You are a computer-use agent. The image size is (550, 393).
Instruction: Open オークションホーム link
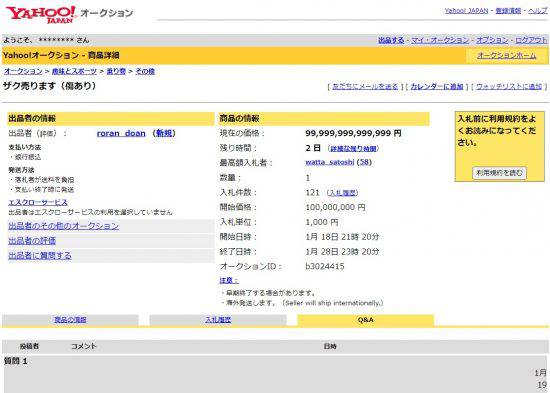coord(507,55)
